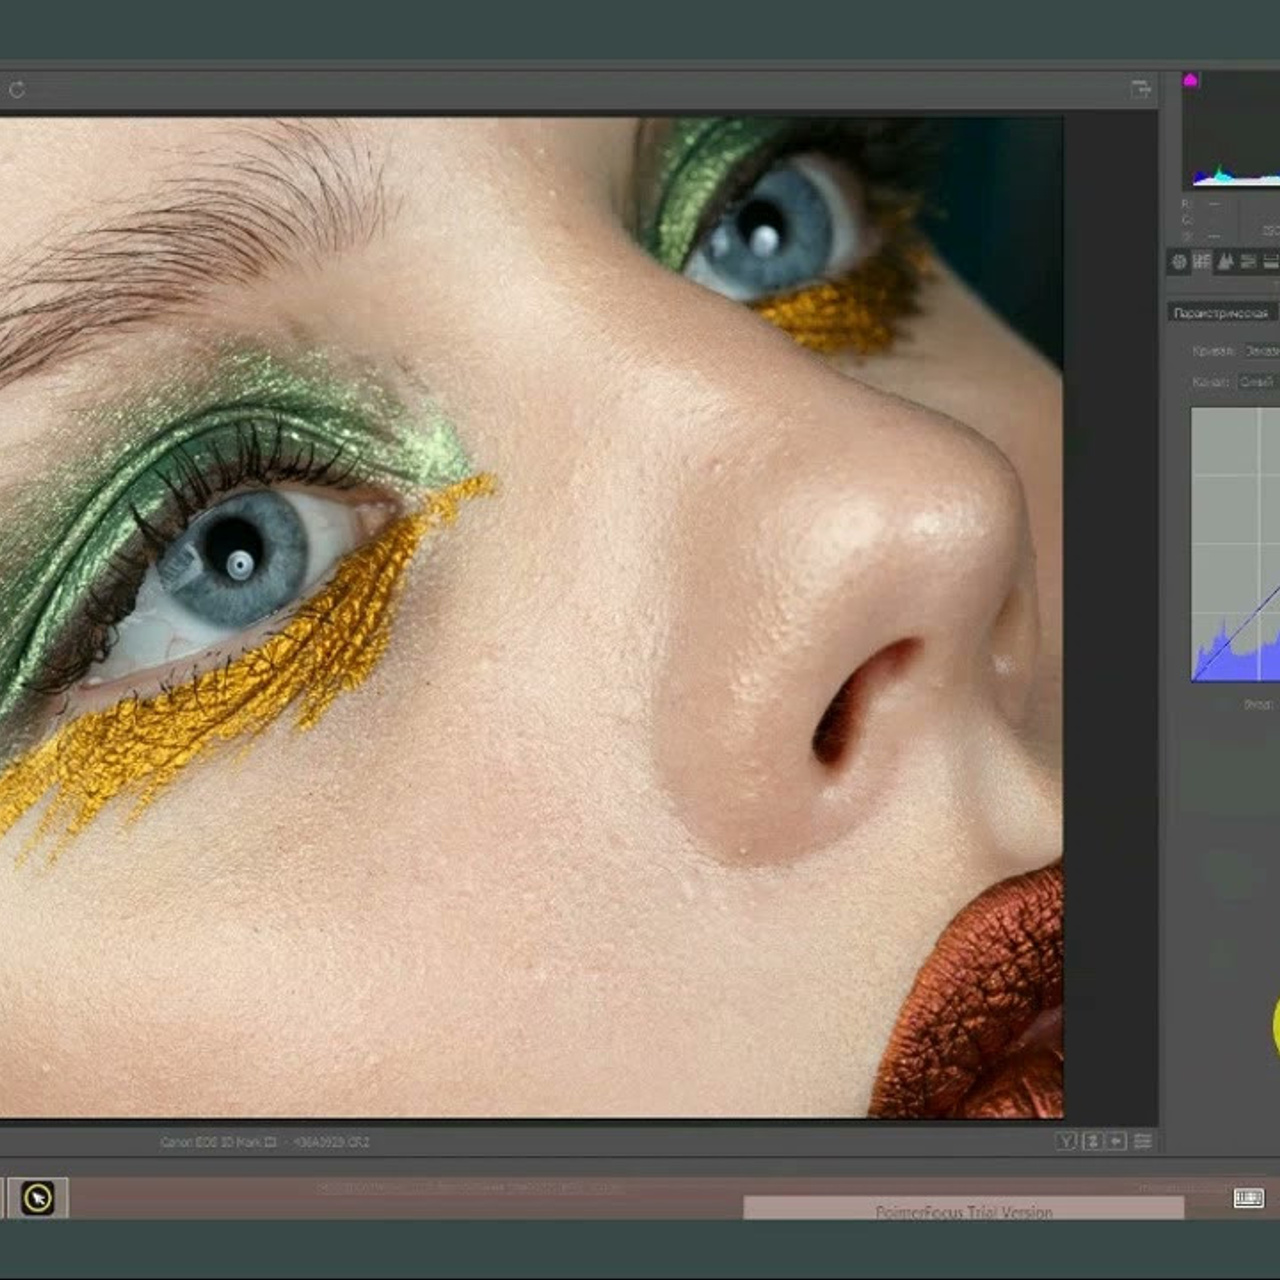
Task: Switch to the Параметрическая curve tab
Action: pyautogui.click(x=1221, y=312)
